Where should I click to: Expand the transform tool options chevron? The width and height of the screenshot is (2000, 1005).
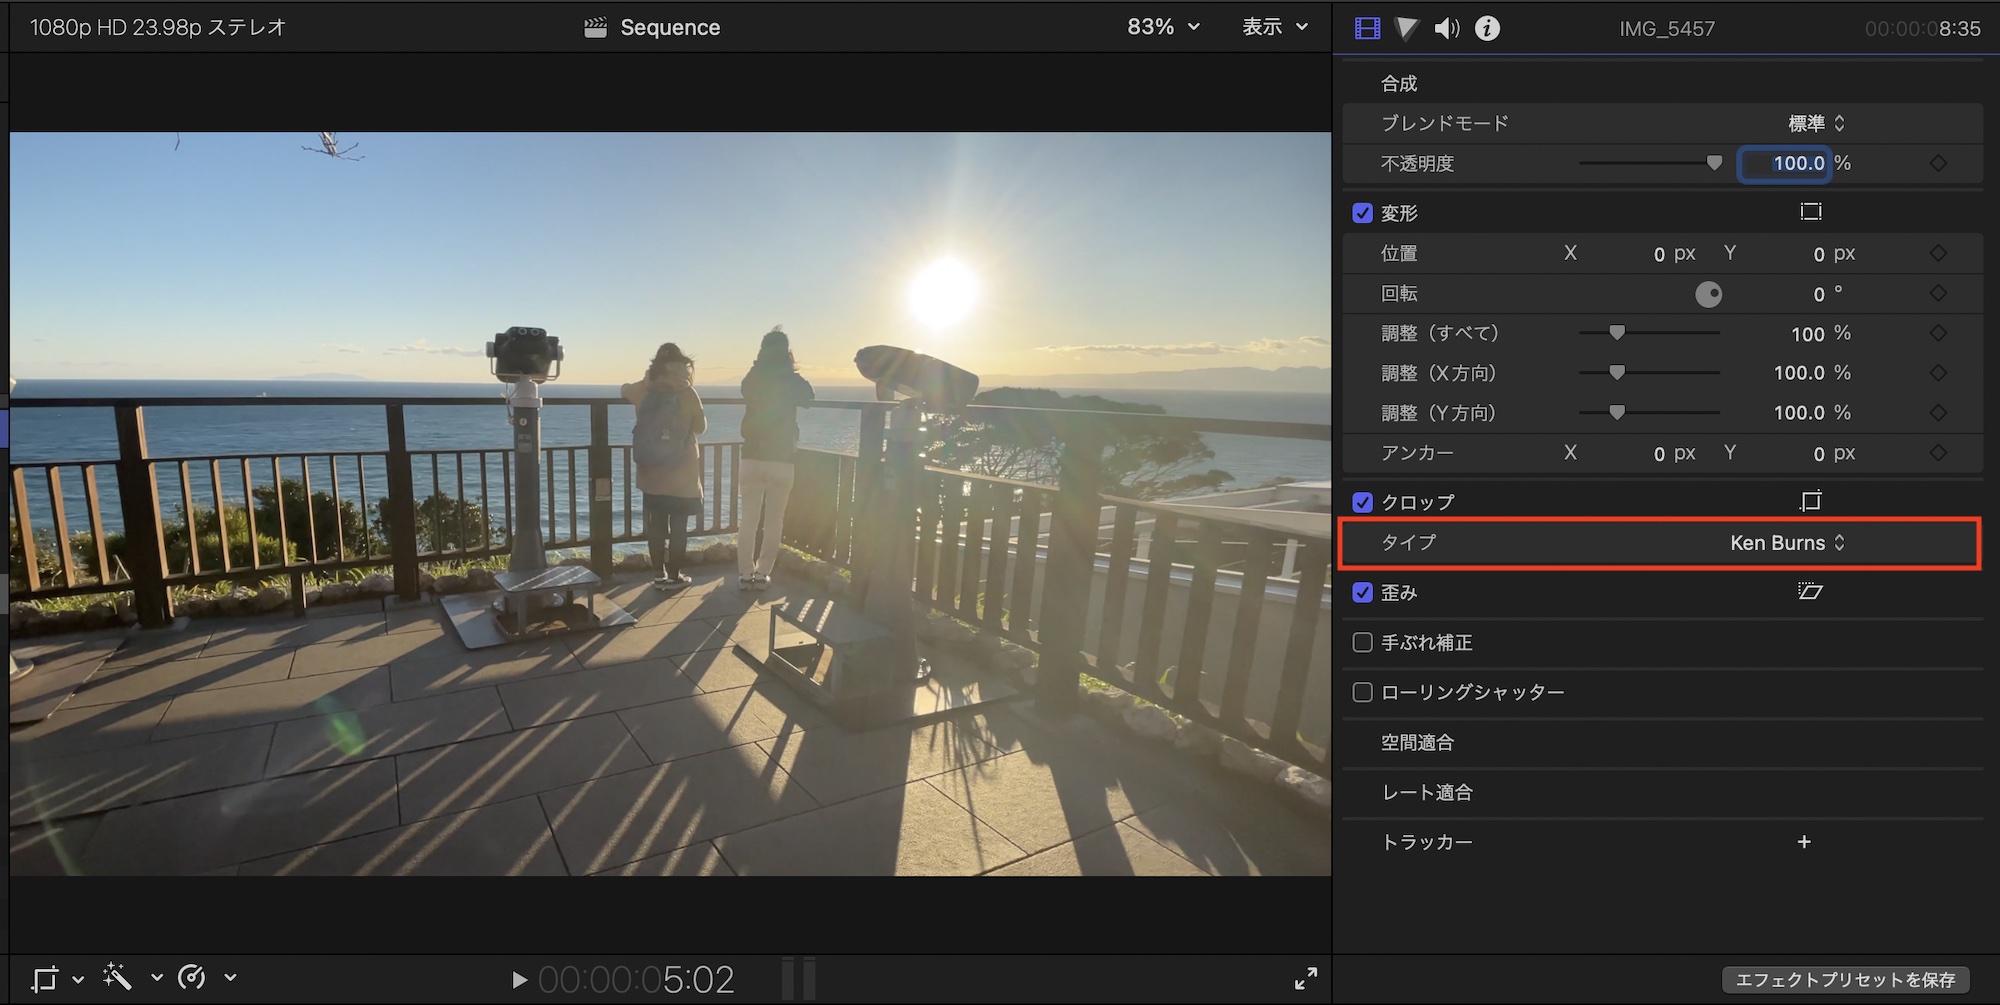point(78,979)
